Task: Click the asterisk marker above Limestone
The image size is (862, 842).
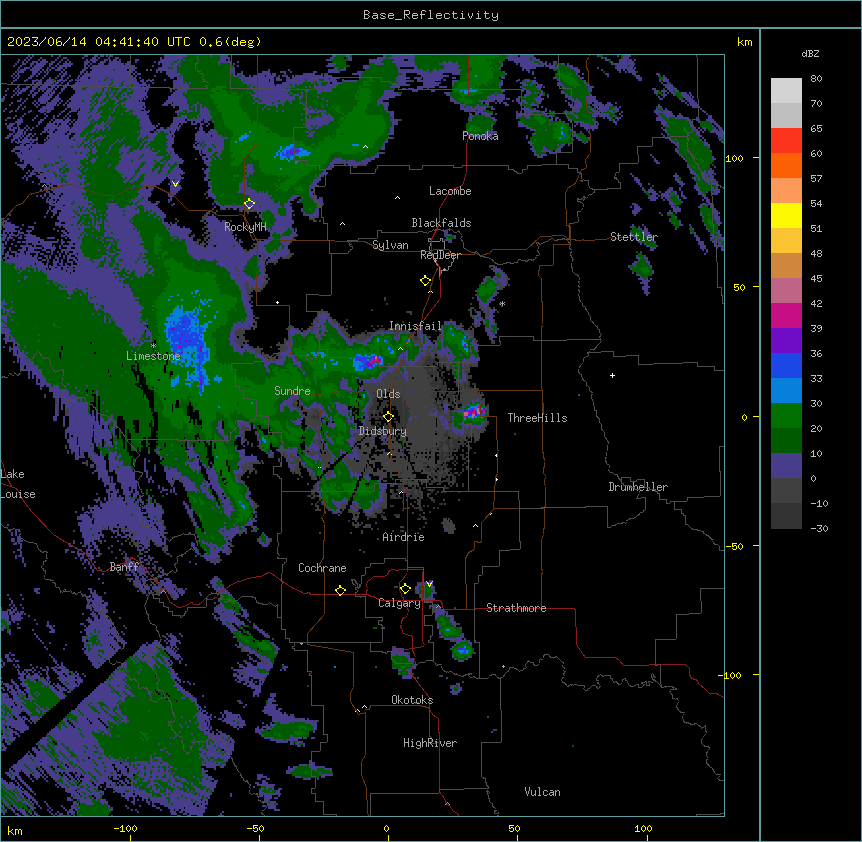Action: pos(153,346)
